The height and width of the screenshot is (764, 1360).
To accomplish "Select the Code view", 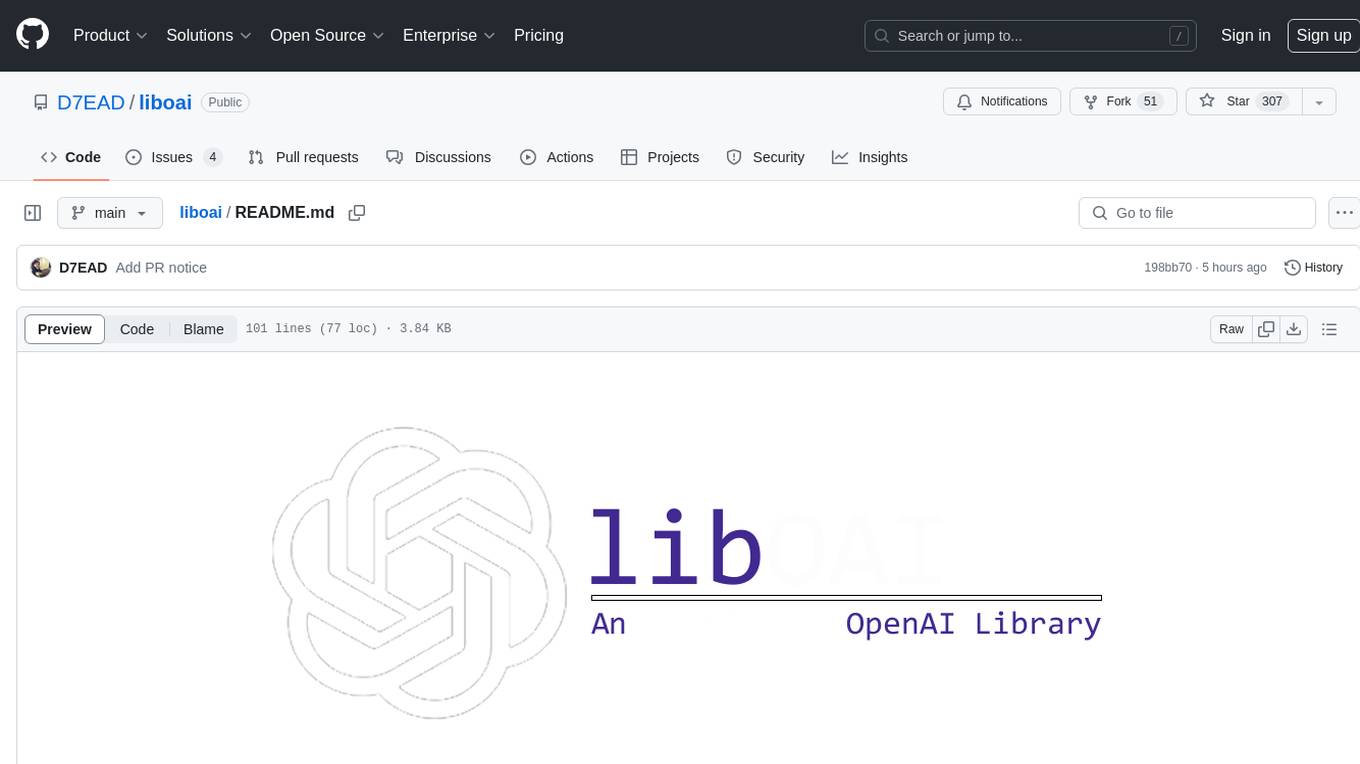I will 137,329.
